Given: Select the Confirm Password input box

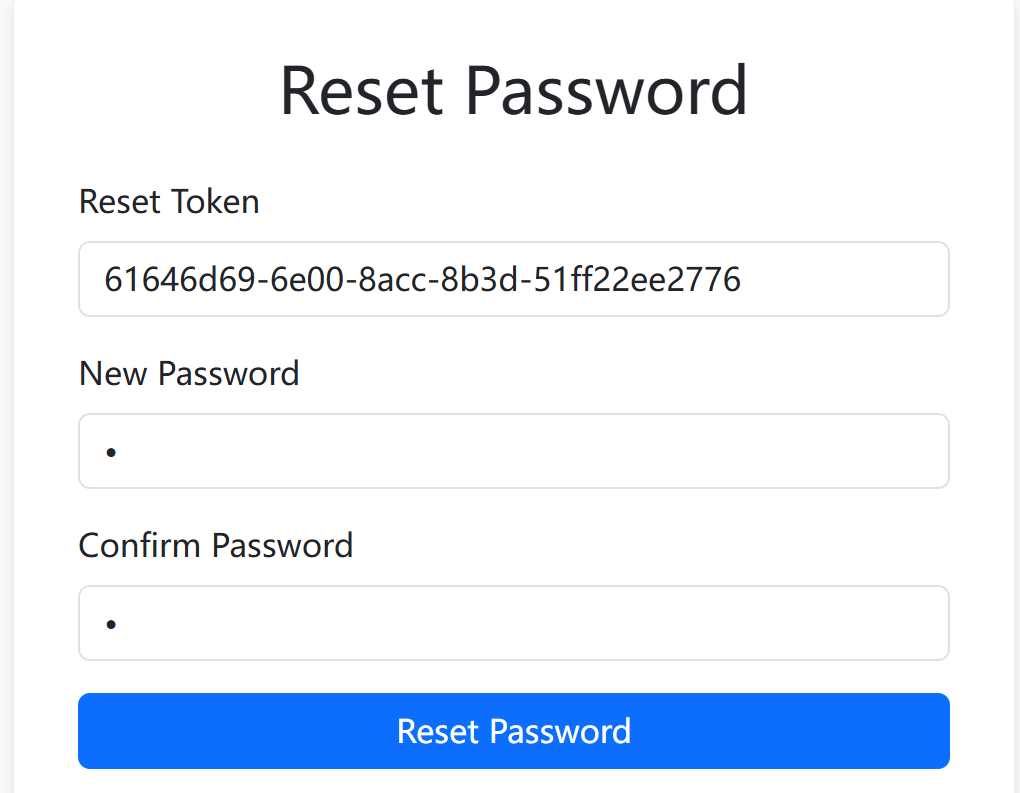Looking at the screenshot, I should (x=513, y=623).
